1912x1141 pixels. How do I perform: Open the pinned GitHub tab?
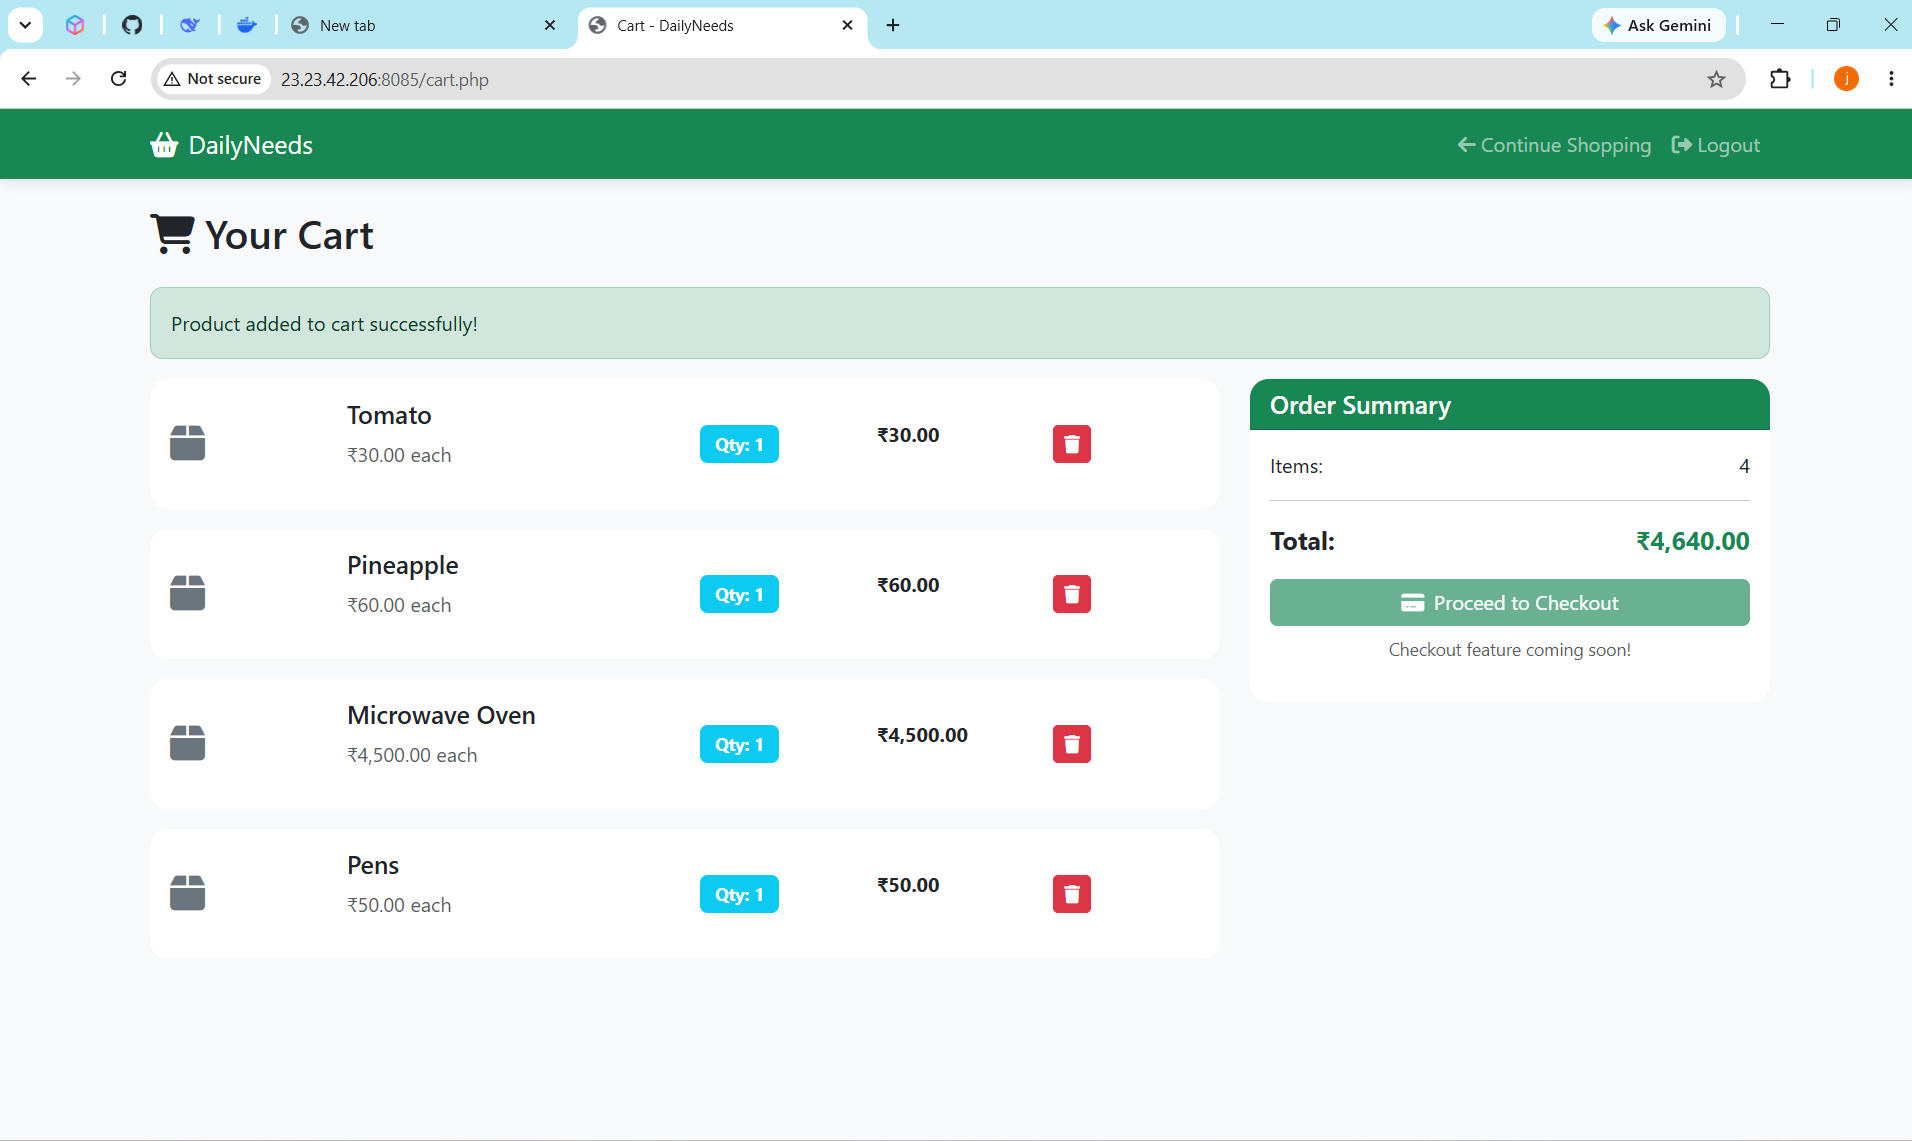pos(132,25)
